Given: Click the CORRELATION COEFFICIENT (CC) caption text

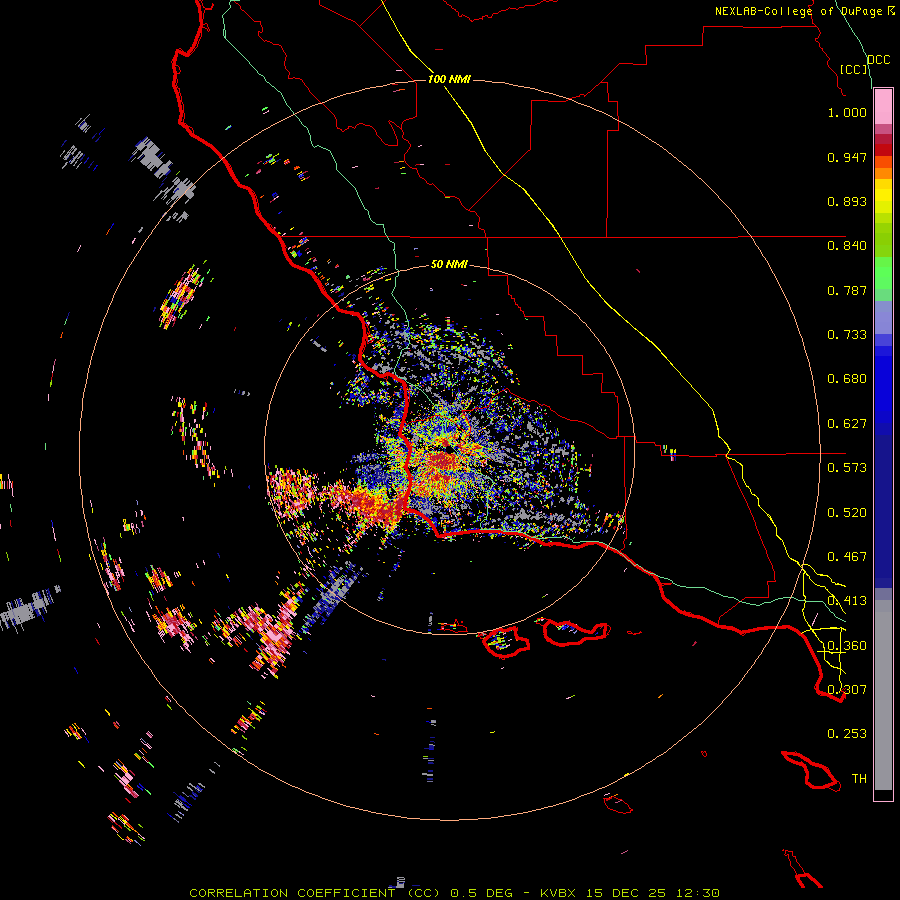Looking at the screenshot, I should [x=315, y=893].
